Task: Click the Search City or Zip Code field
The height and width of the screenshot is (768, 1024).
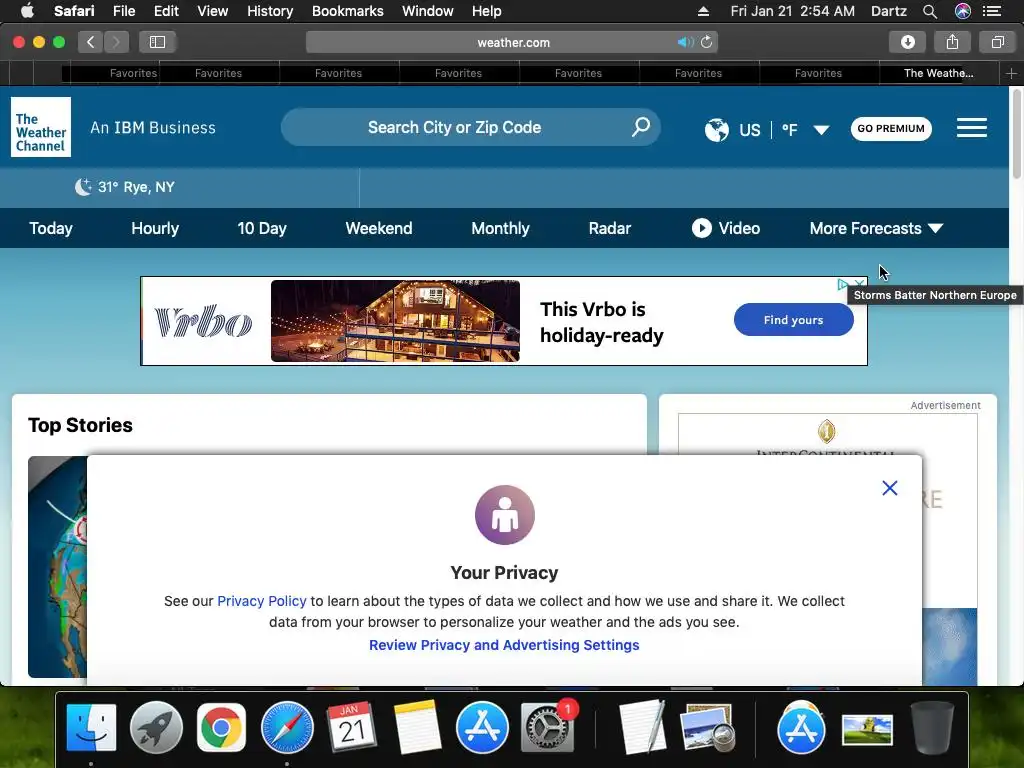Action: point(470,127)
